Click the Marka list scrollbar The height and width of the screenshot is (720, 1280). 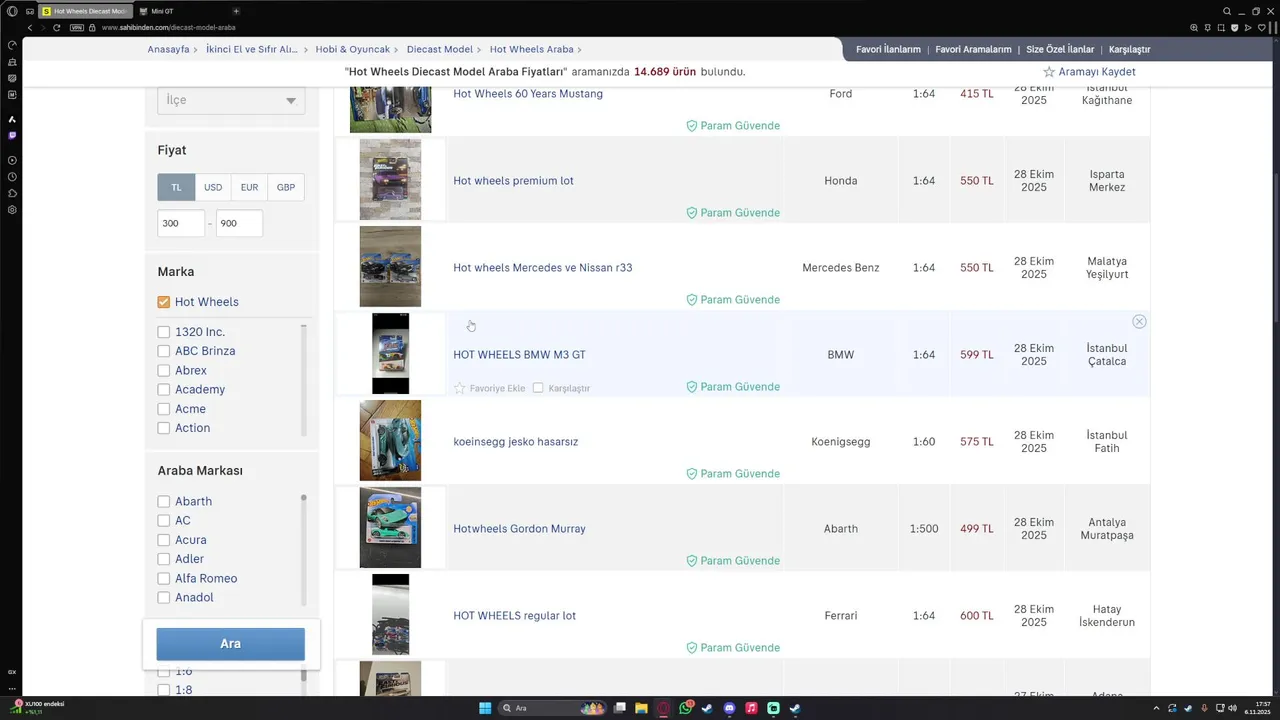point(304,380)
